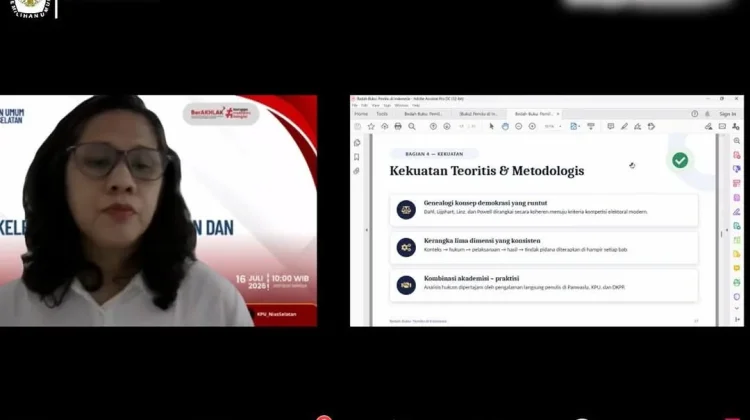Select the speaker's video tile
This screenshot has width=750, height=420.
click(x=158, y=210)
